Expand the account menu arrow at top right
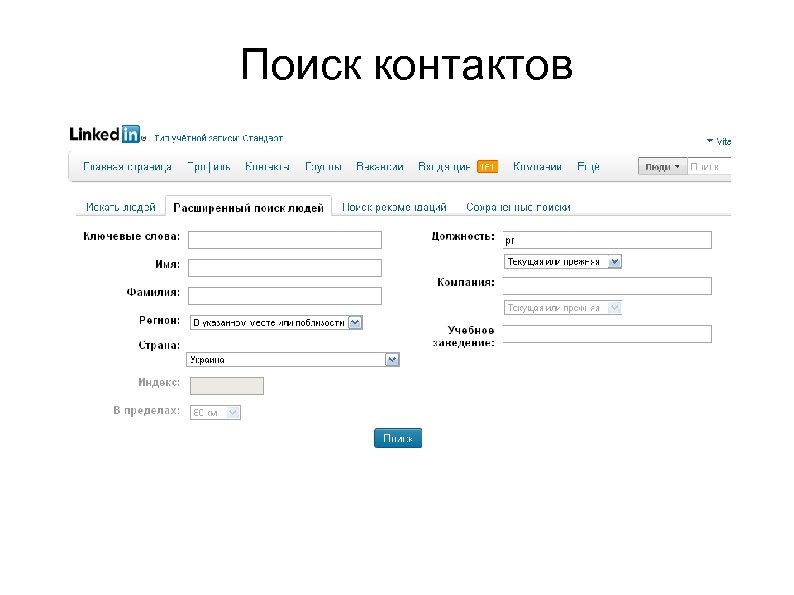The width and height of the screenshot is (794, 595). click(710, 140)
